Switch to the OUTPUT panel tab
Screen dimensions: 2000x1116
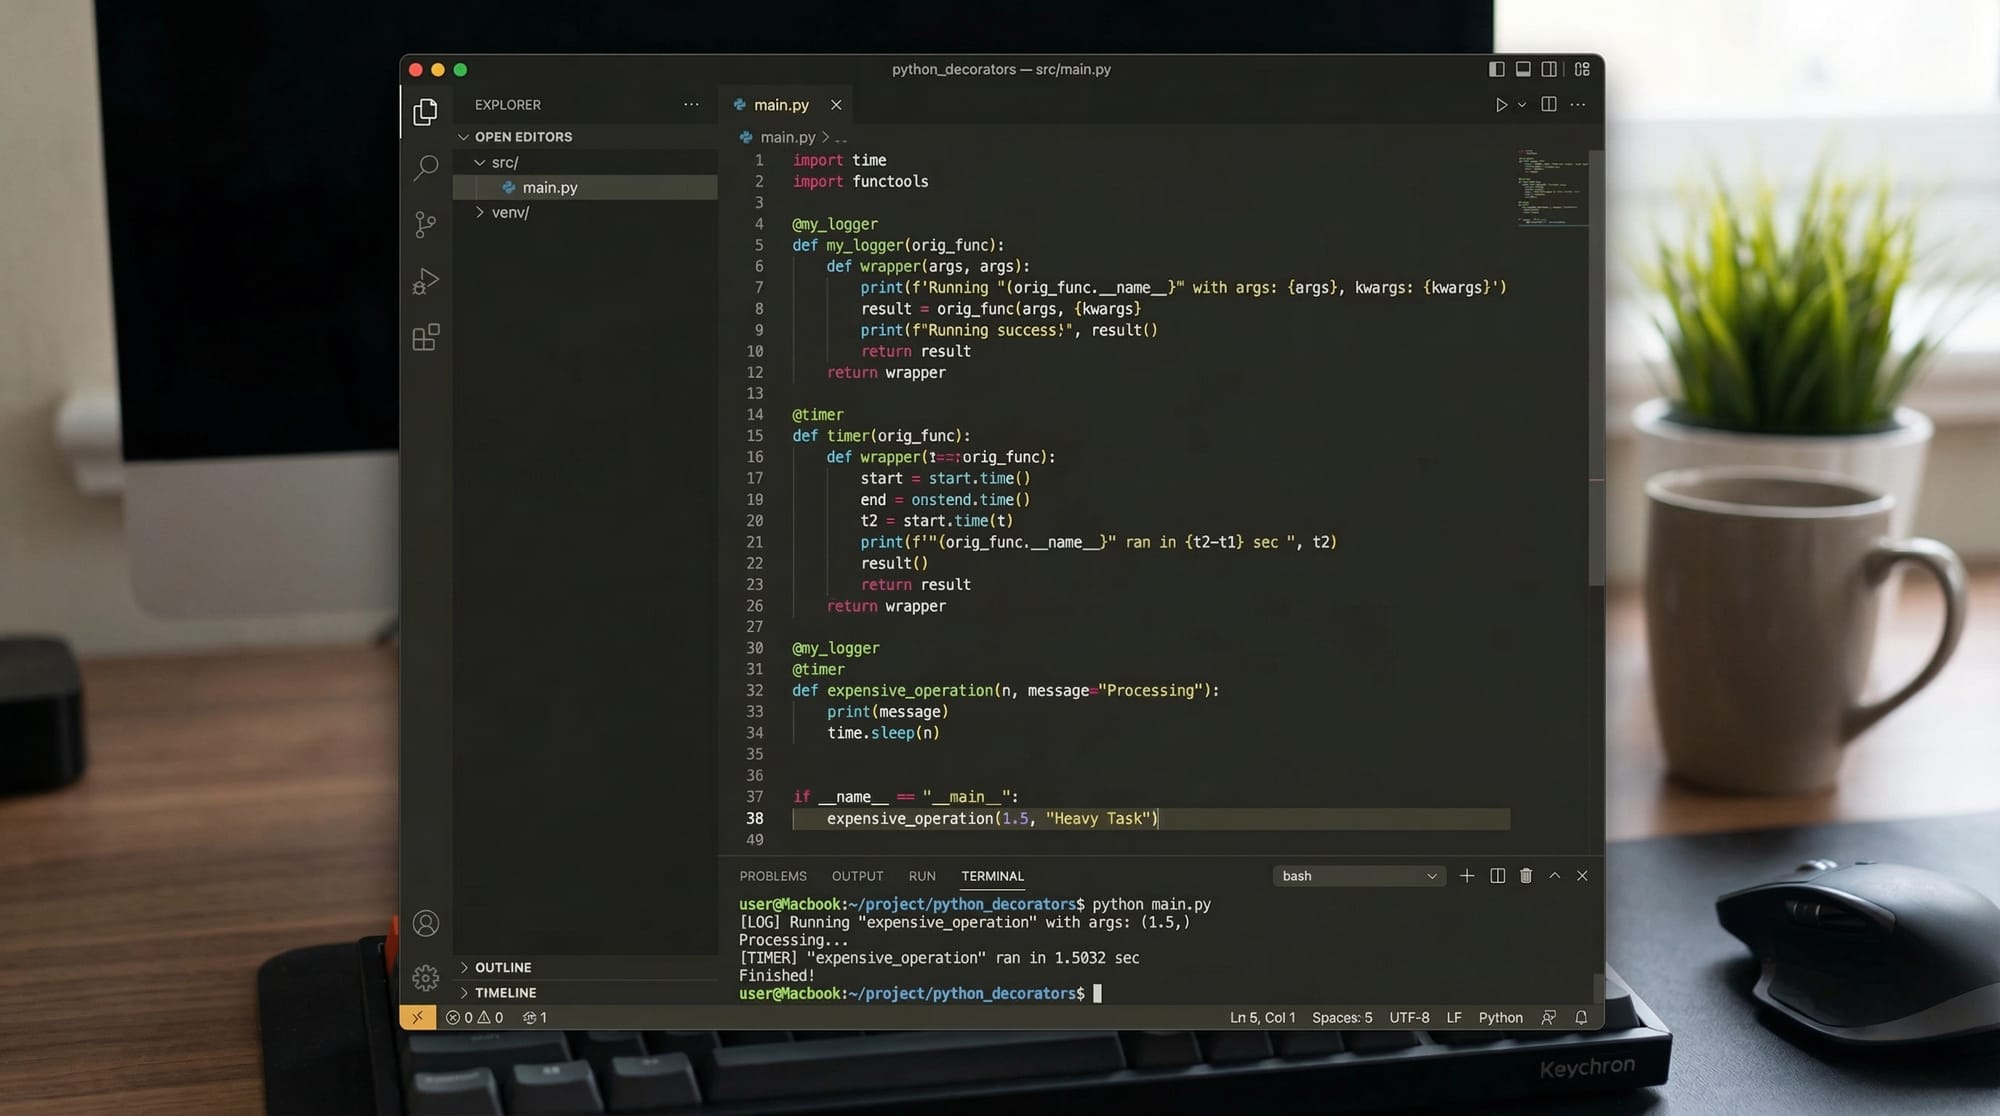pos(857,876)
